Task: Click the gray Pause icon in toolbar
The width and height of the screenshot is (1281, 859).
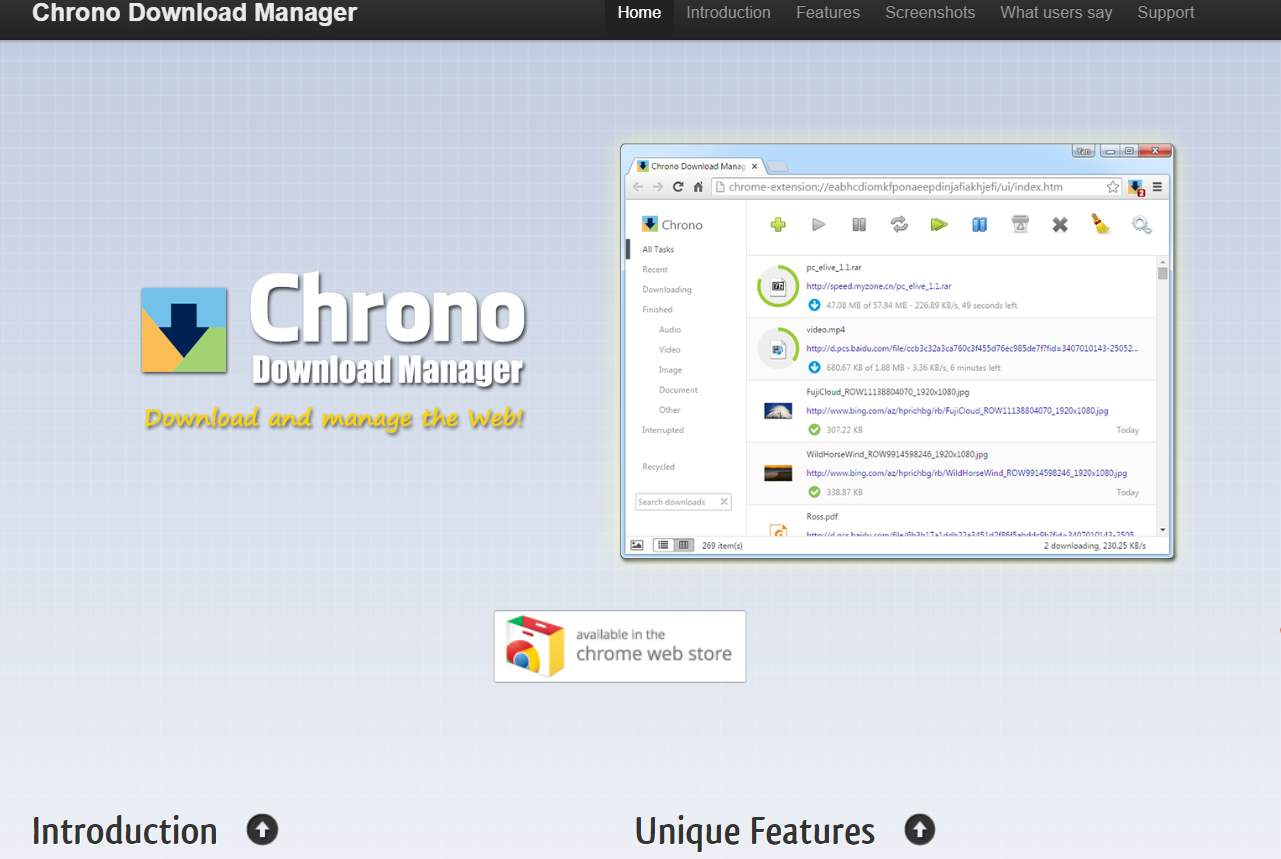Action: coord(859,225)
